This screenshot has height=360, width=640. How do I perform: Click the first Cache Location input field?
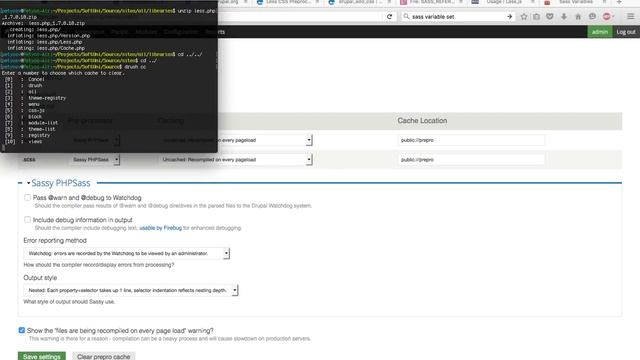coord(471,140)
